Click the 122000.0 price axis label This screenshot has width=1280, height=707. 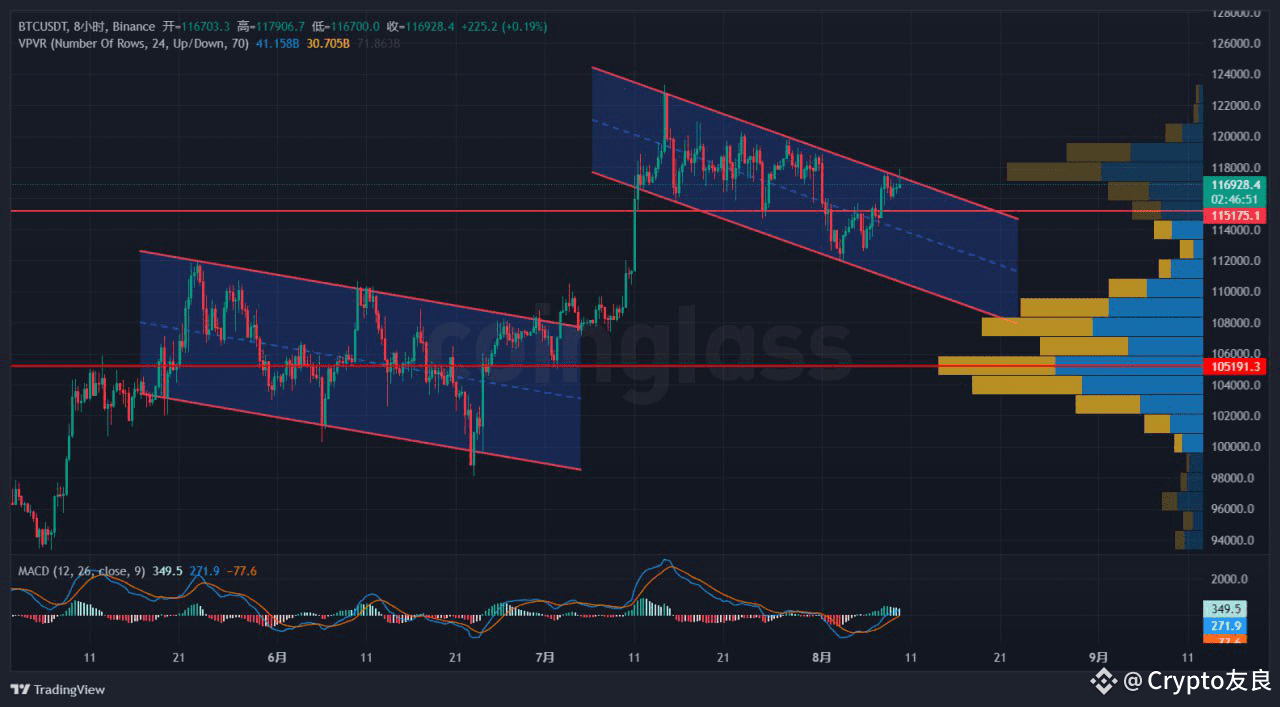(x=1236, y=106)
